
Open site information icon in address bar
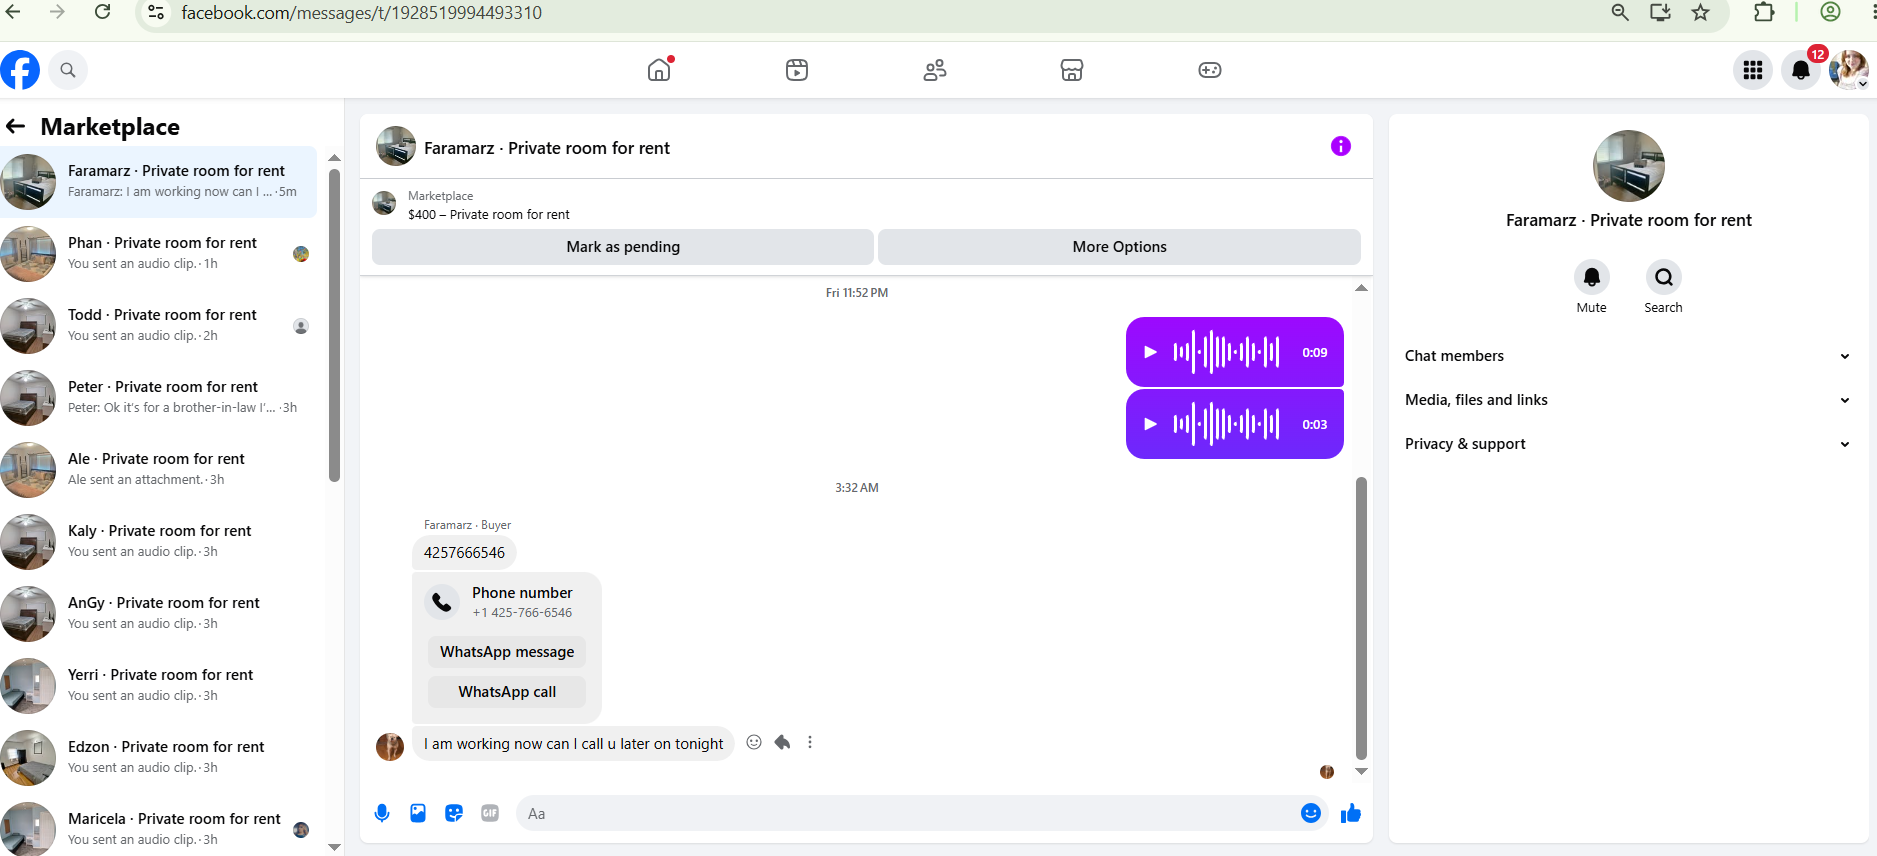point(156,12)
